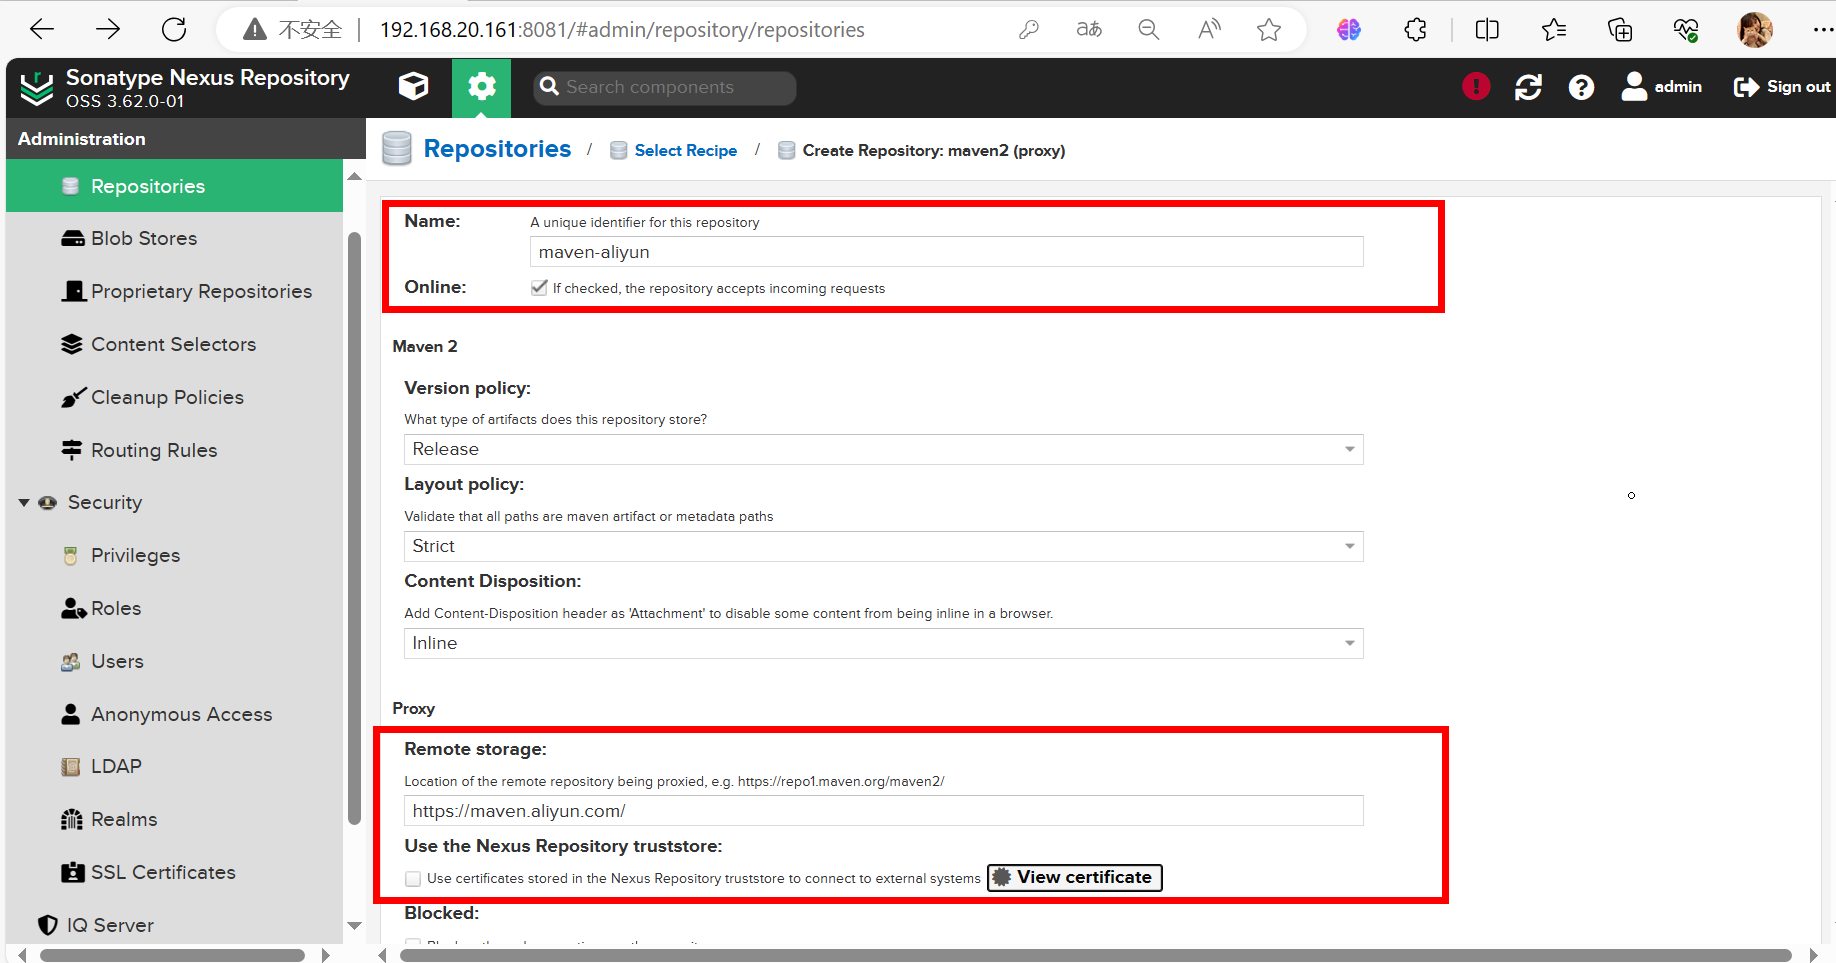Image resolution: width=1836 pixels, height=963 pixels.
Task: Switch to Browse mode cube icon
Action: coord(413,87)
